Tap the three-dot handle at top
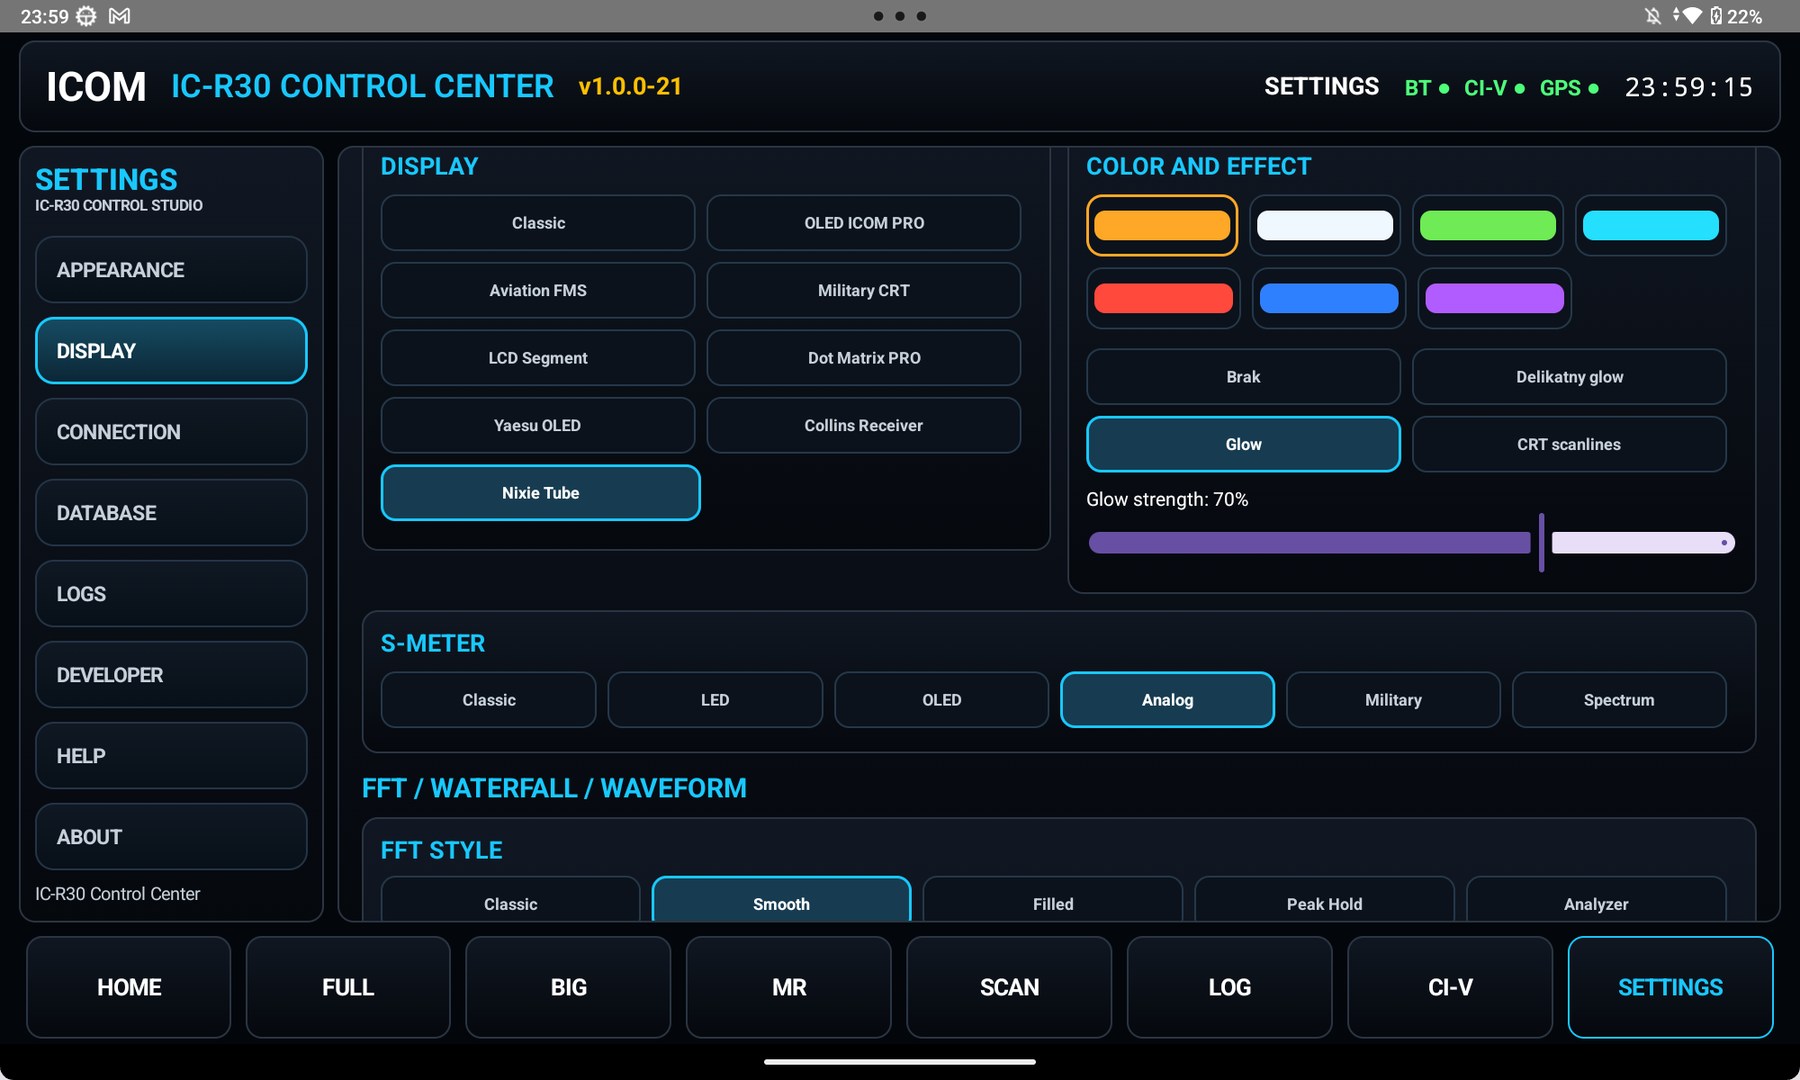The image size is (1800, 1080). coord(900,16)
